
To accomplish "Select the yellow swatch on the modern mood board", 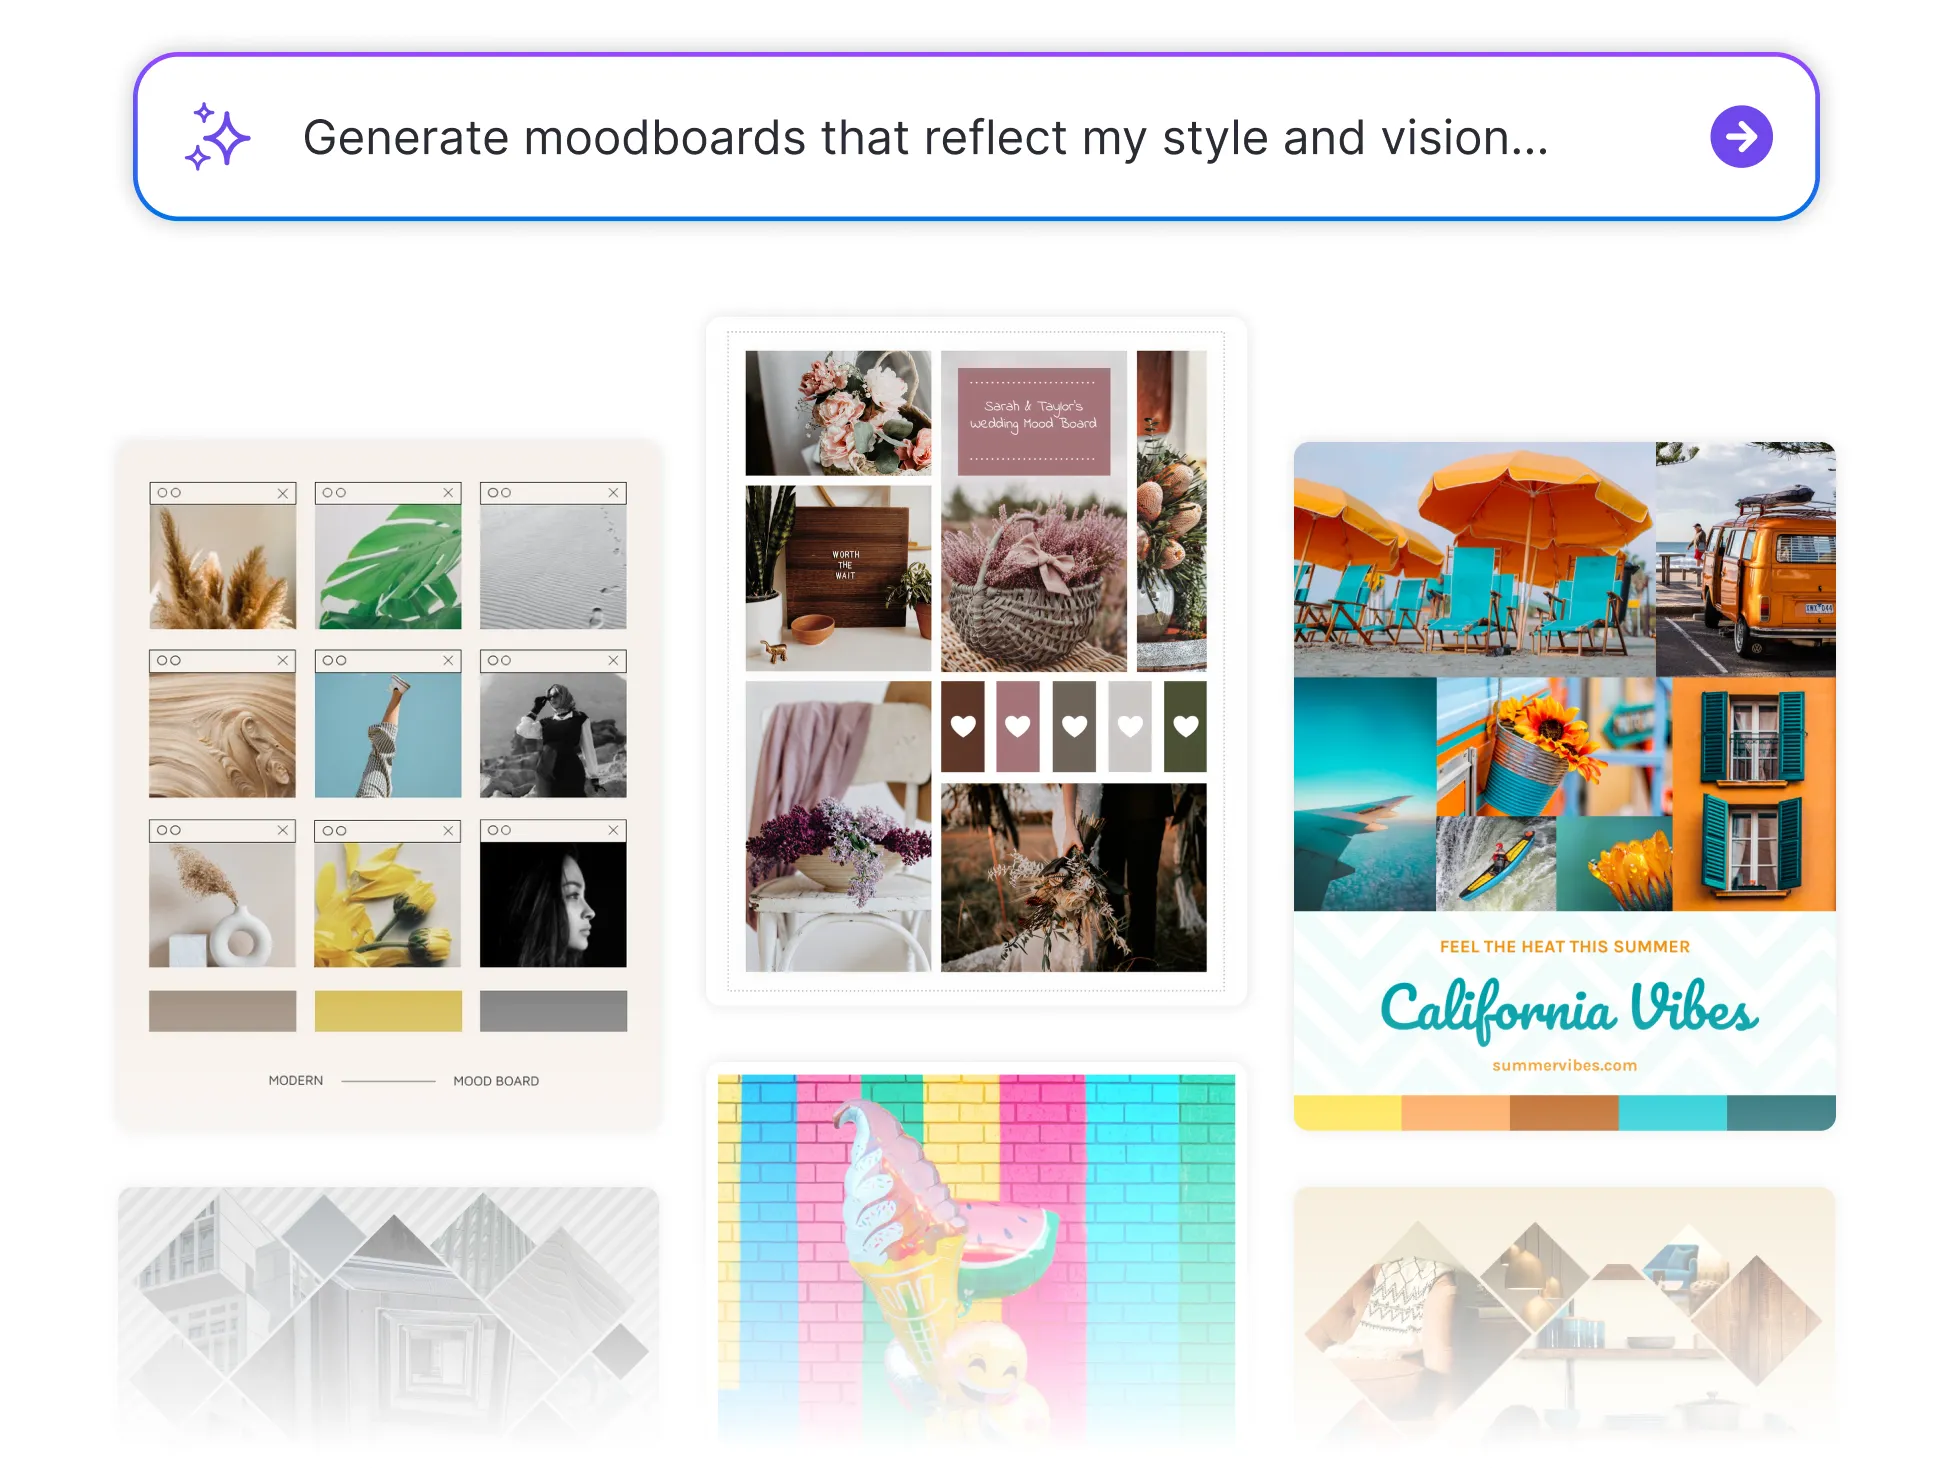I will click(x=388, y=1010).
